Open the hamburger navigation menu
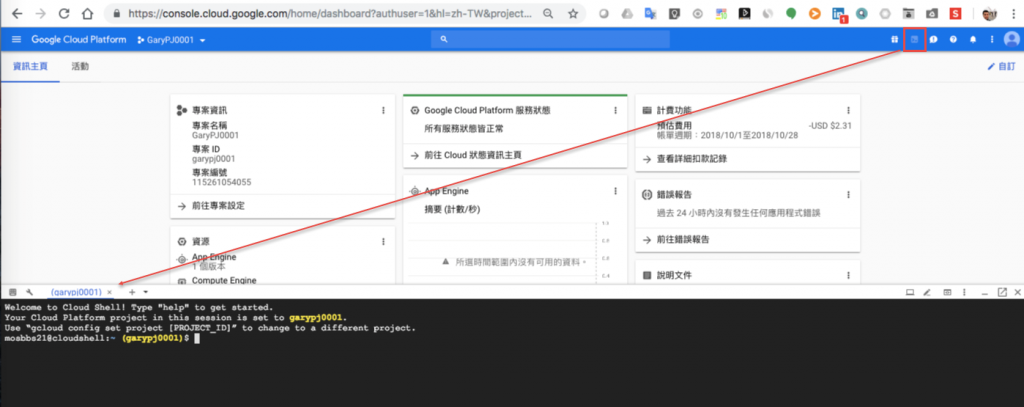This screenshot has height=407, width=1024. pos(16,40)
